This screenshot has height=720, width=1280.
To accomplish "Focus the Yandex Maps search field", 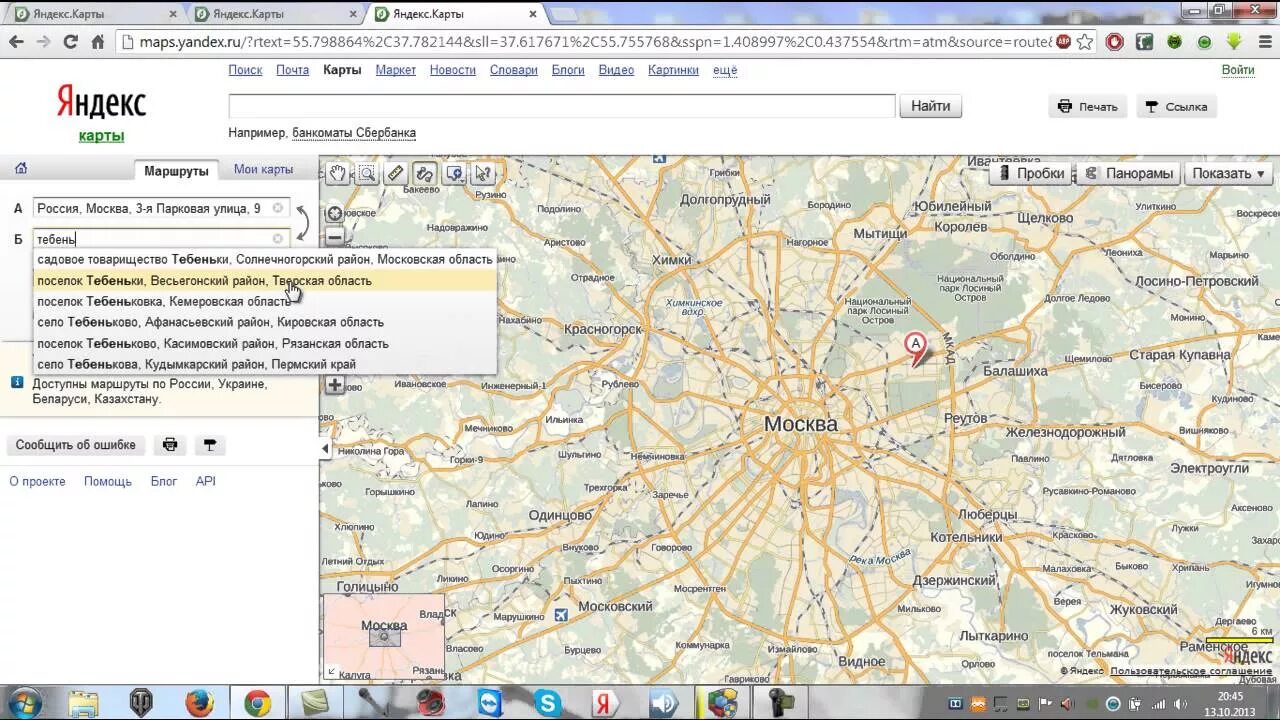I will (562, 106).
